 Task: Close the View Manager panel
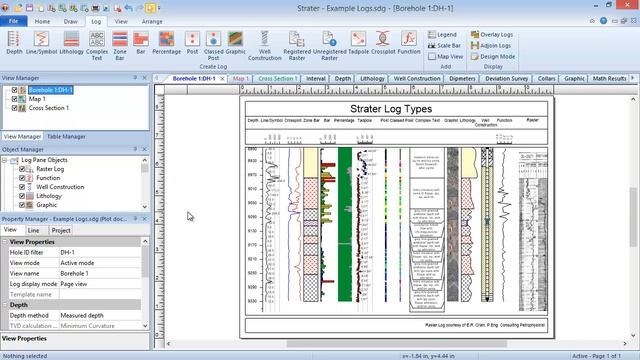(144, 78)
